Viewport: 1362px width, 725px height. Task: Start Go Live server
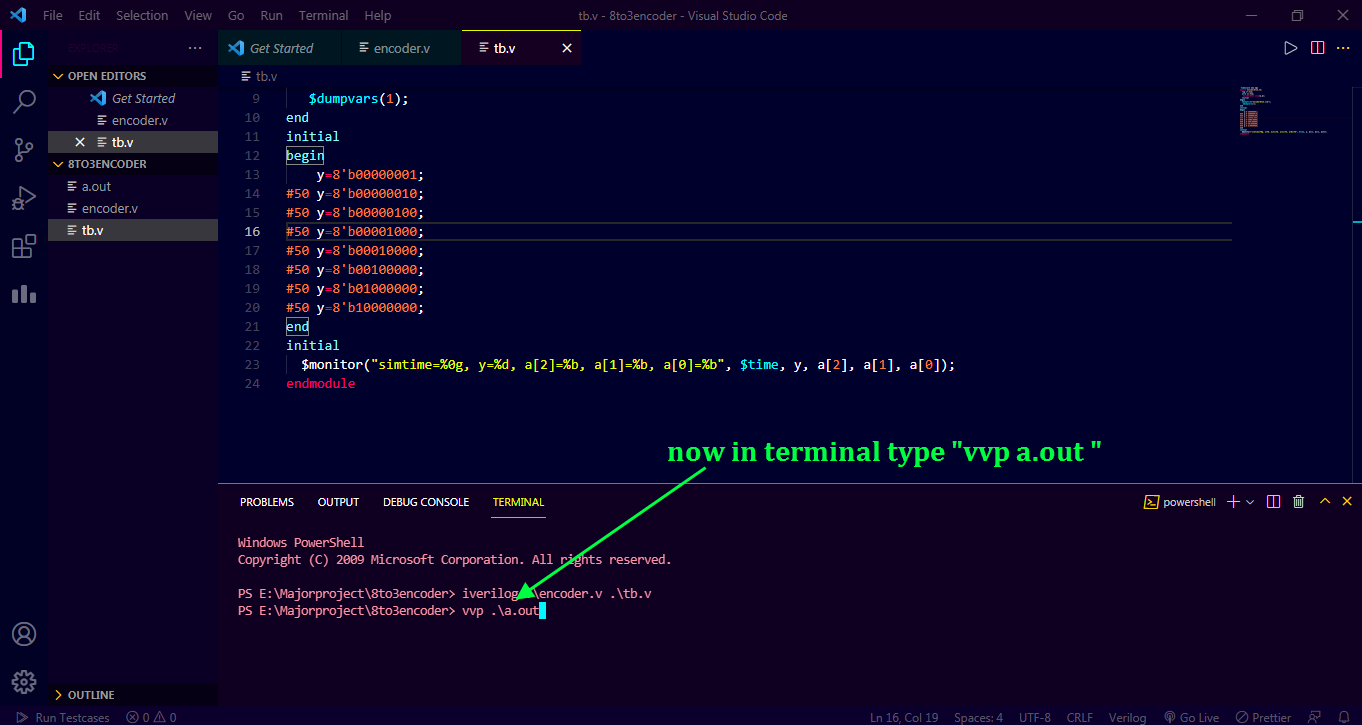pyautogui.click(x=1192, y=717)
